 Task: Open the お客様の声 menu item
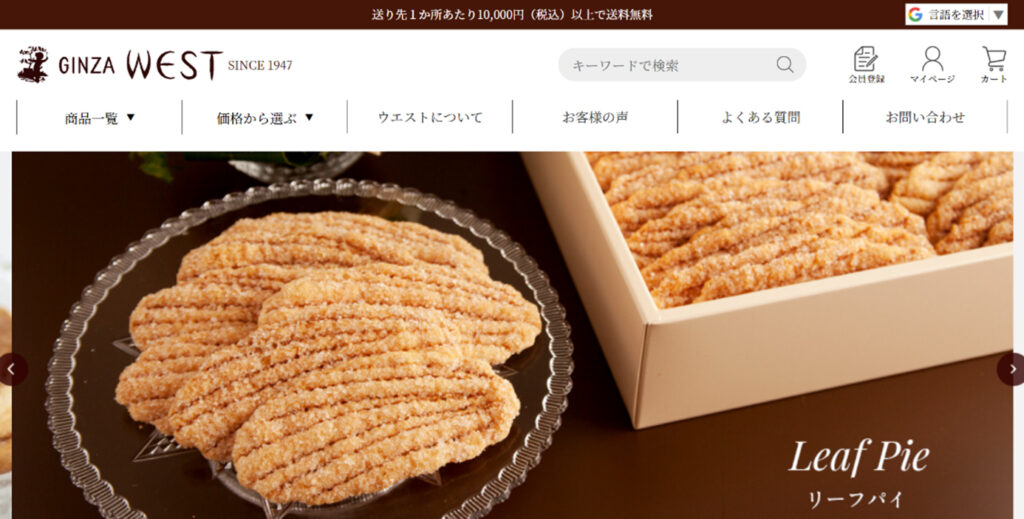[x=595, y=118]
